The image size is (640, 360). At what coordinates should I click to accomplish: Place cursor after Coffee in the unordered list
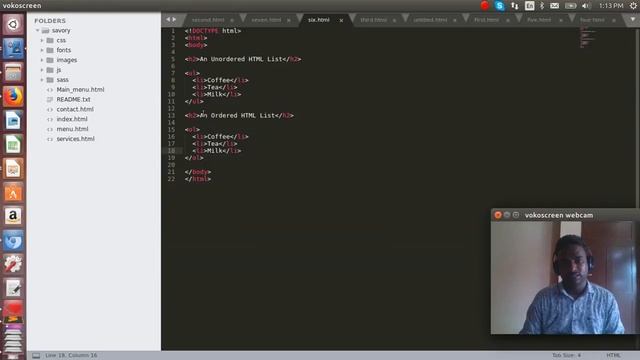click(x=230, y=80)
